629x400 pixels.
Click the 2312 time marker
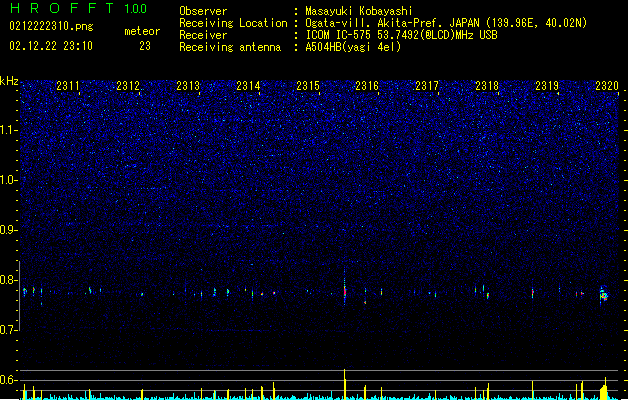coord(128,85)
